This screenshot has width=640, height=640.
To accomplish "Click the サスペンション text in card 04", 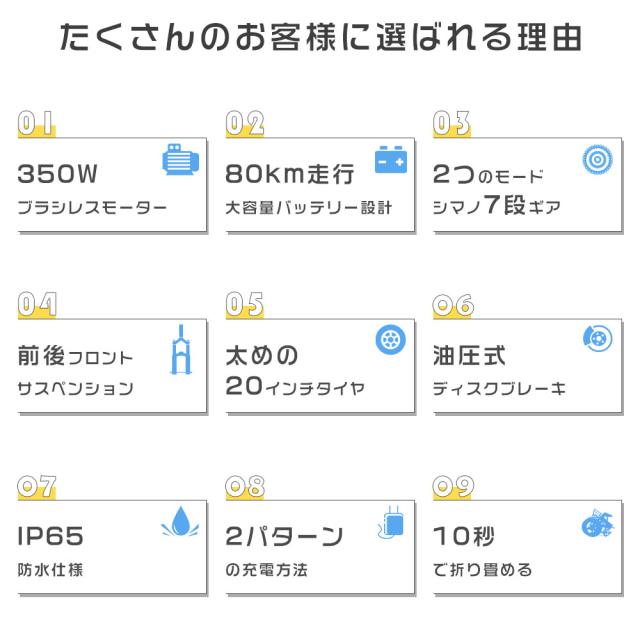I will 75,389.
